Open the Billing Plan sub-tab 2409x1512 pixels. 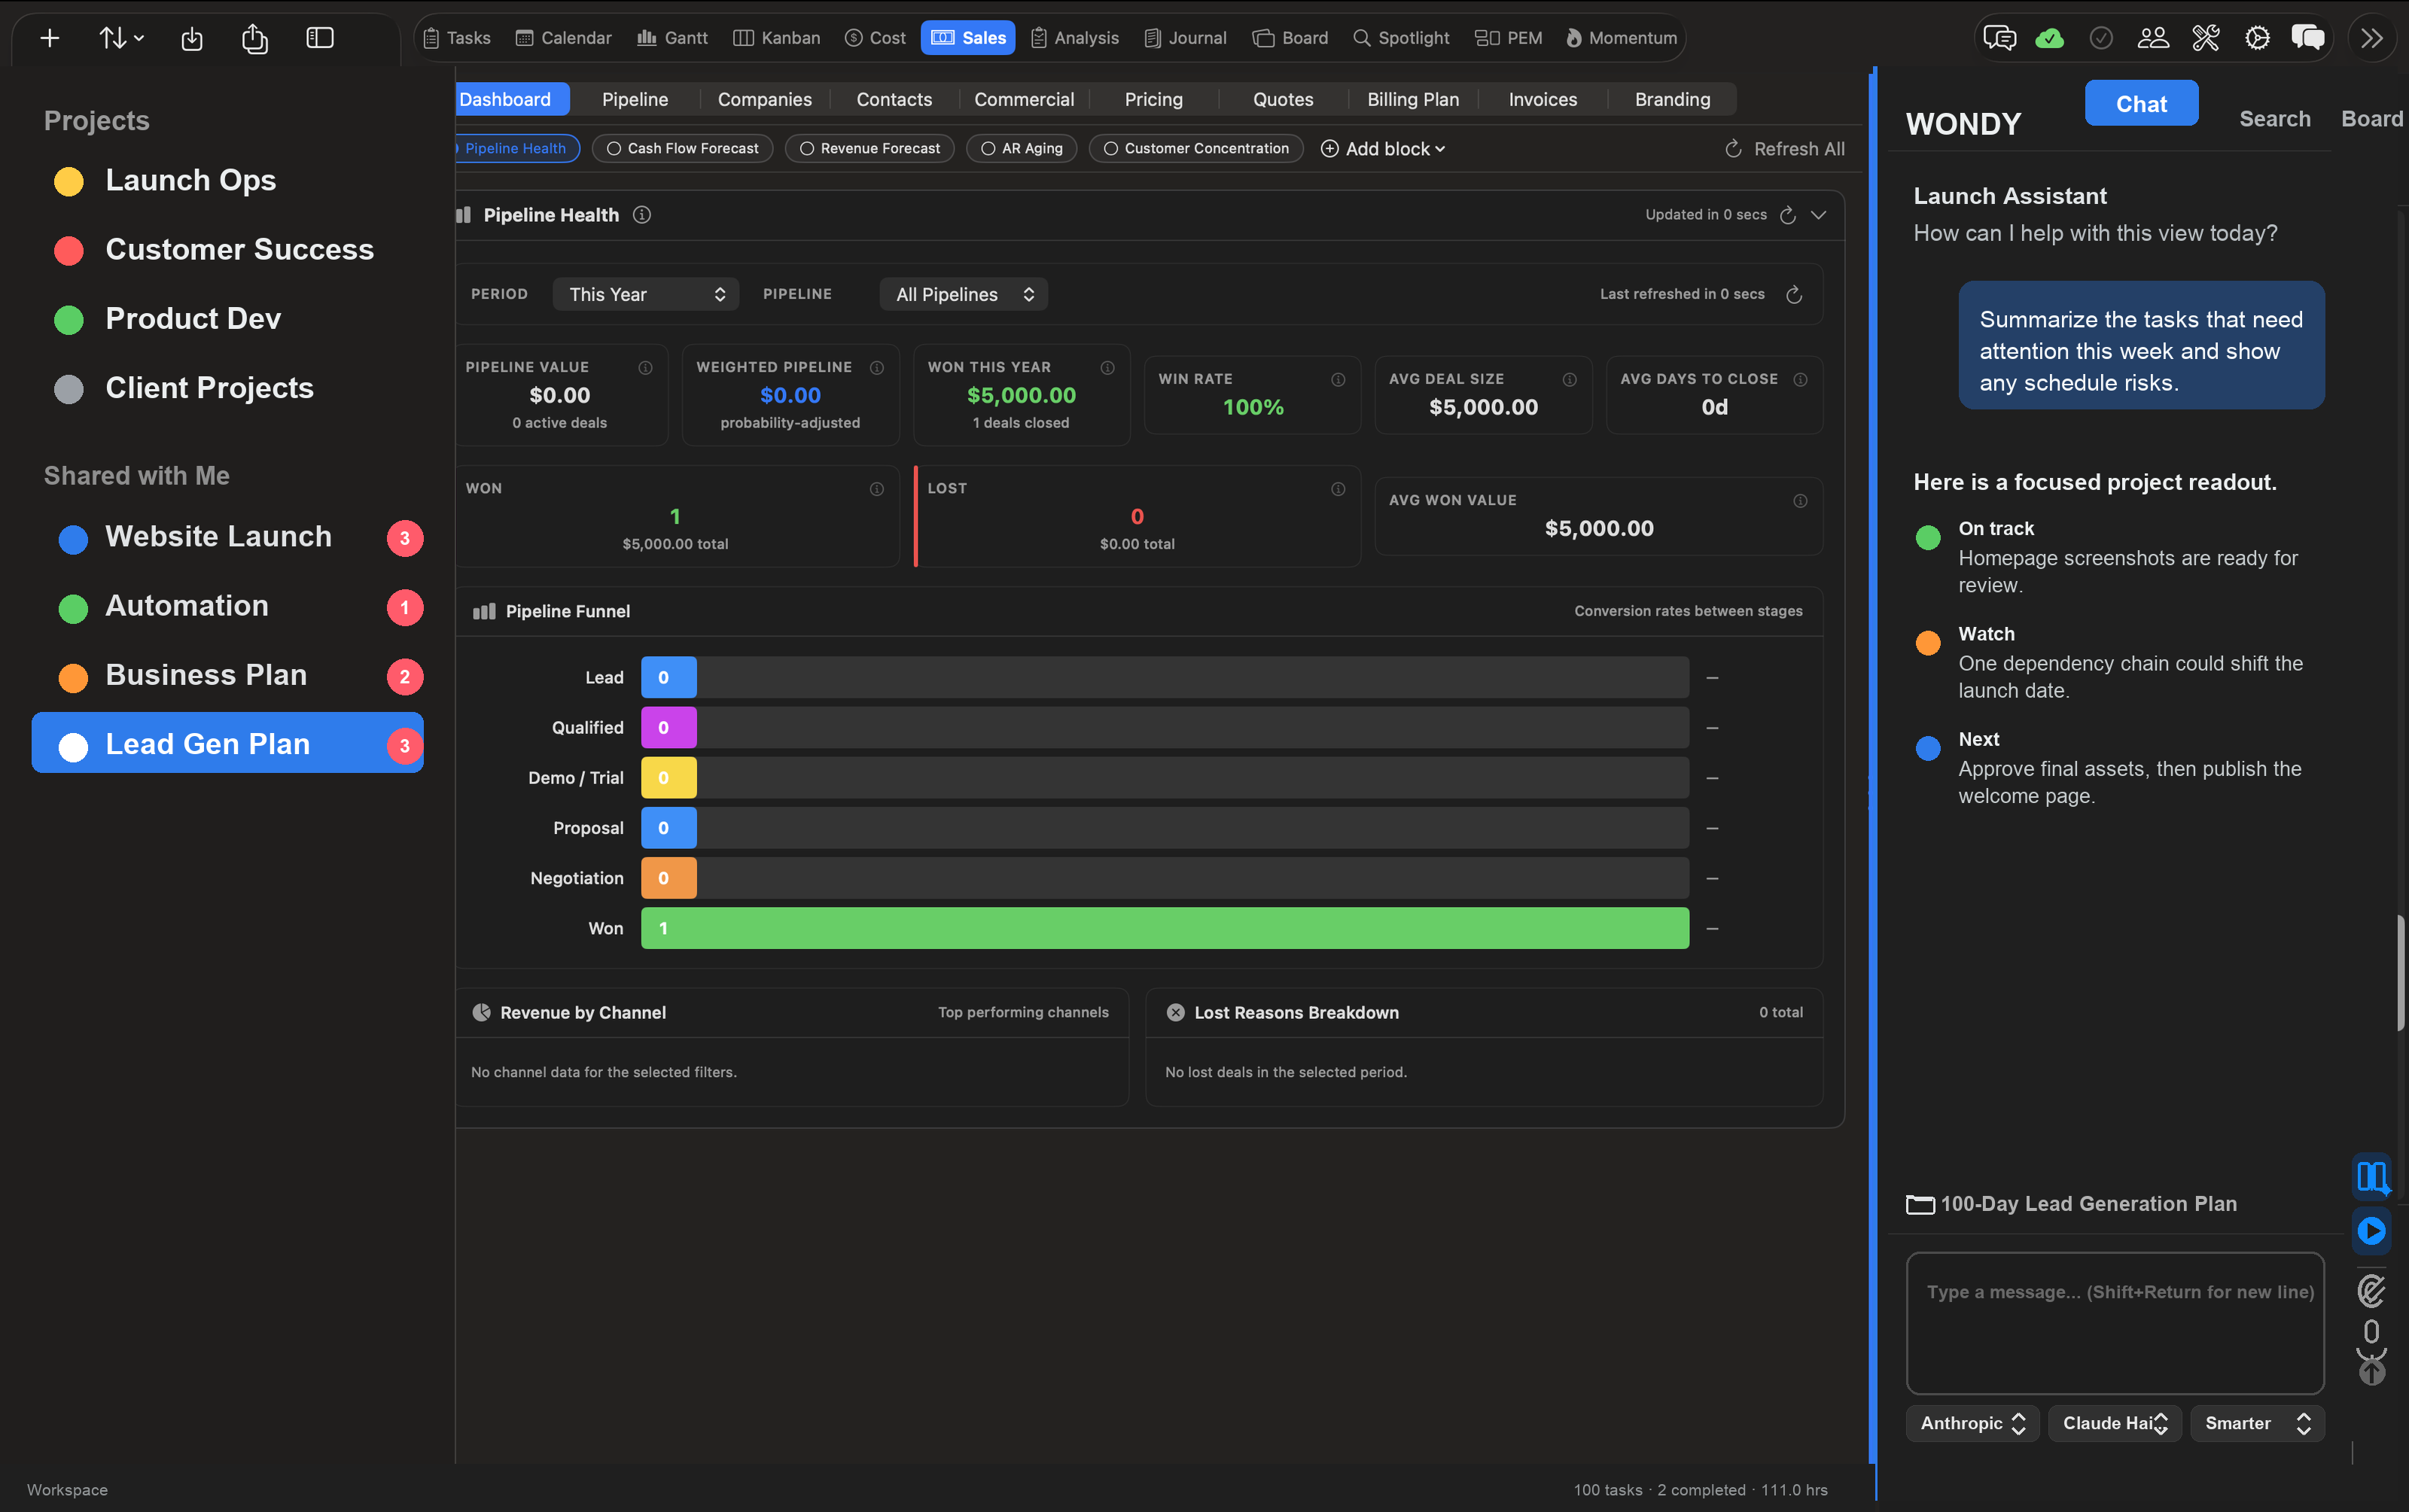click(x=1413, y=99)
